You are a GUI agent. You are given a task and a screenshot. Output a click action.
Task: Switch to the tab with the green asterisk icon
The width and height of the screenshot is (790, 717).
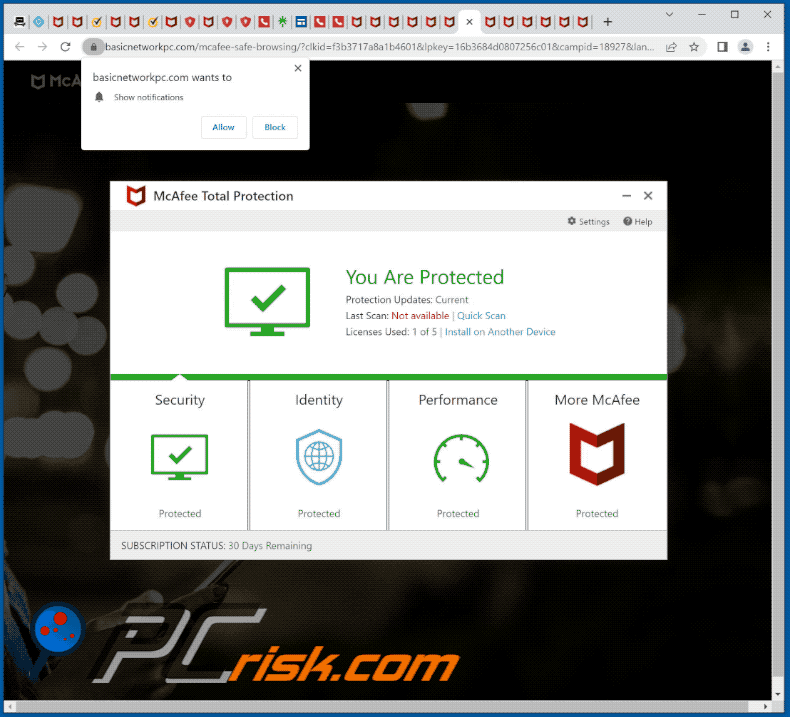point(283,22)
